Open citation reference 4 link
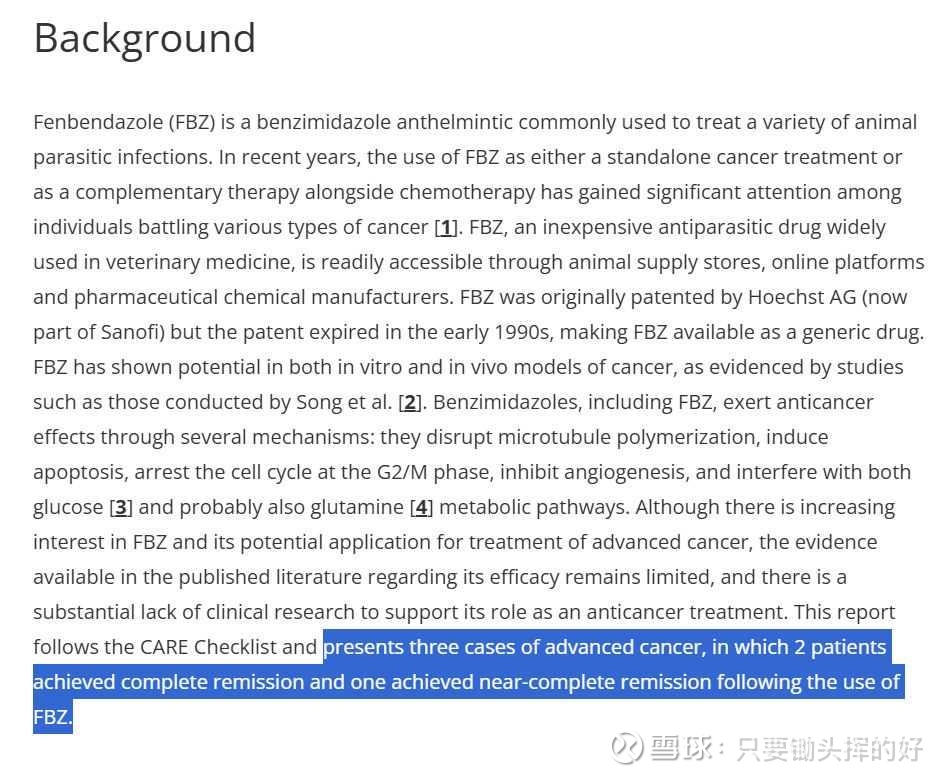951x778 pixels. [x=422, y=508]
